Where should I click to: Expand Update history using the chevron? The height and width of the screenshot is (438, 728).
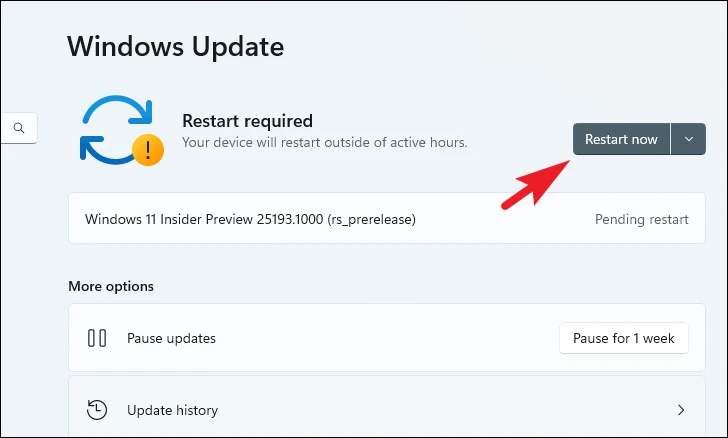(681, 410)
